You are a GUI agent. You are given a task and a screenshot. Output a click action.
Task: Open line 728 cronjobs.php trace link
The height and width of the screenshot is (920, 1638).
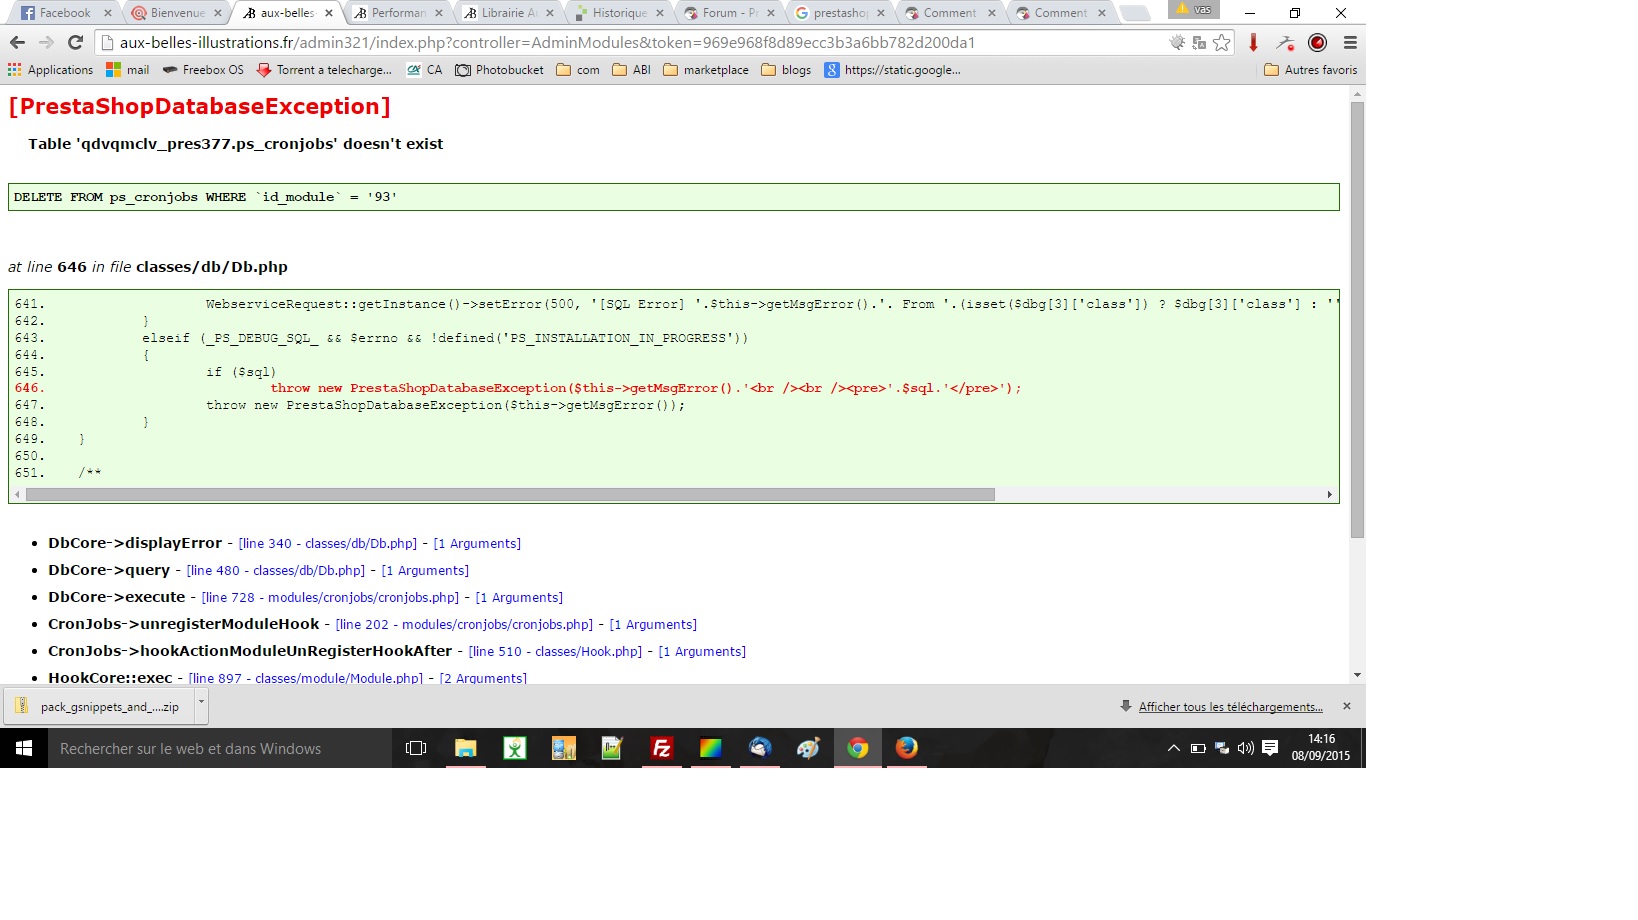click(330, 598)
